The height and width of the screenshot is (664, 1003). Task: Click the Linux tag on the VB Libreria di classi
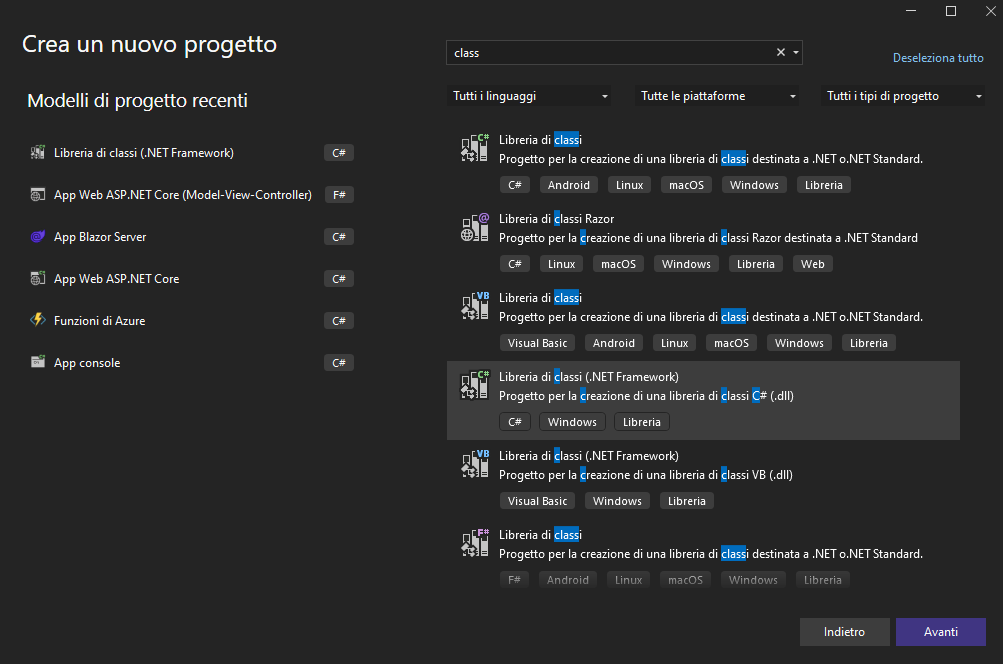pos(674,343)
